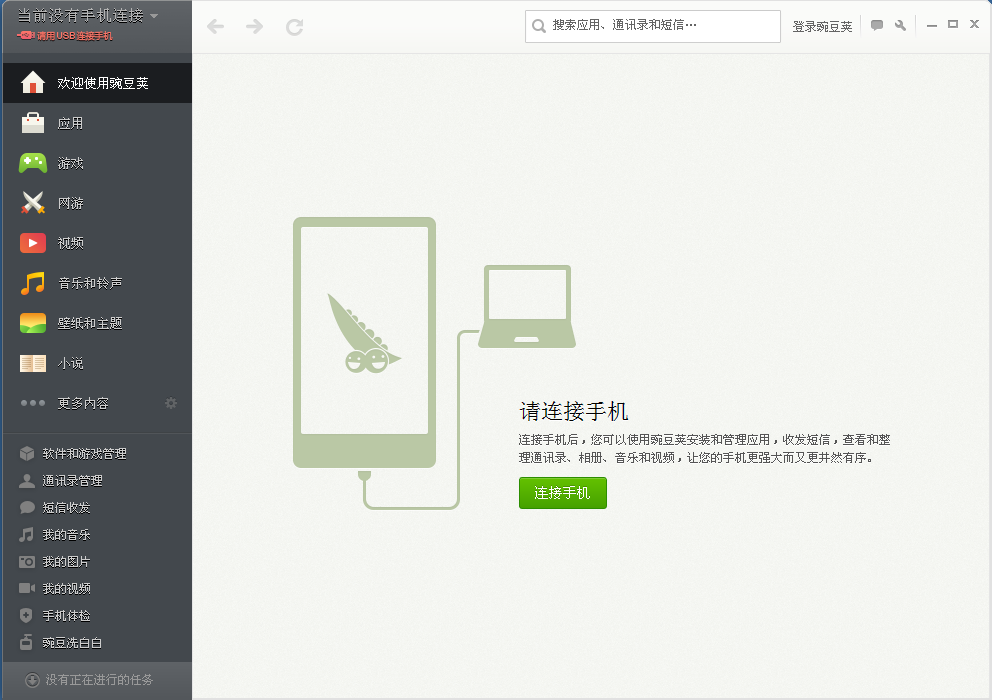Click the feedback speech bubble icon

click(x=877, y=25)
